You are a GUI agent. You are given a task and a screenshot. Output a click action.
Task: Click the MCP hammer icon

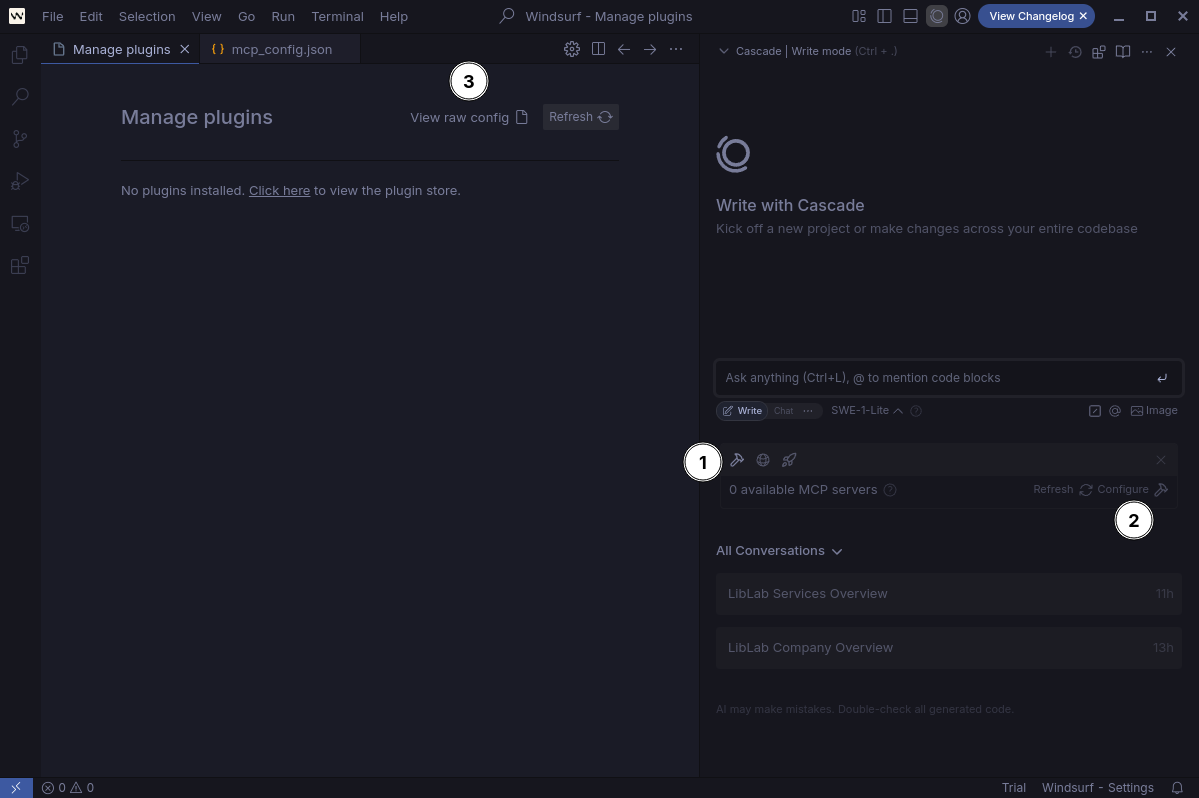[737, 459]
